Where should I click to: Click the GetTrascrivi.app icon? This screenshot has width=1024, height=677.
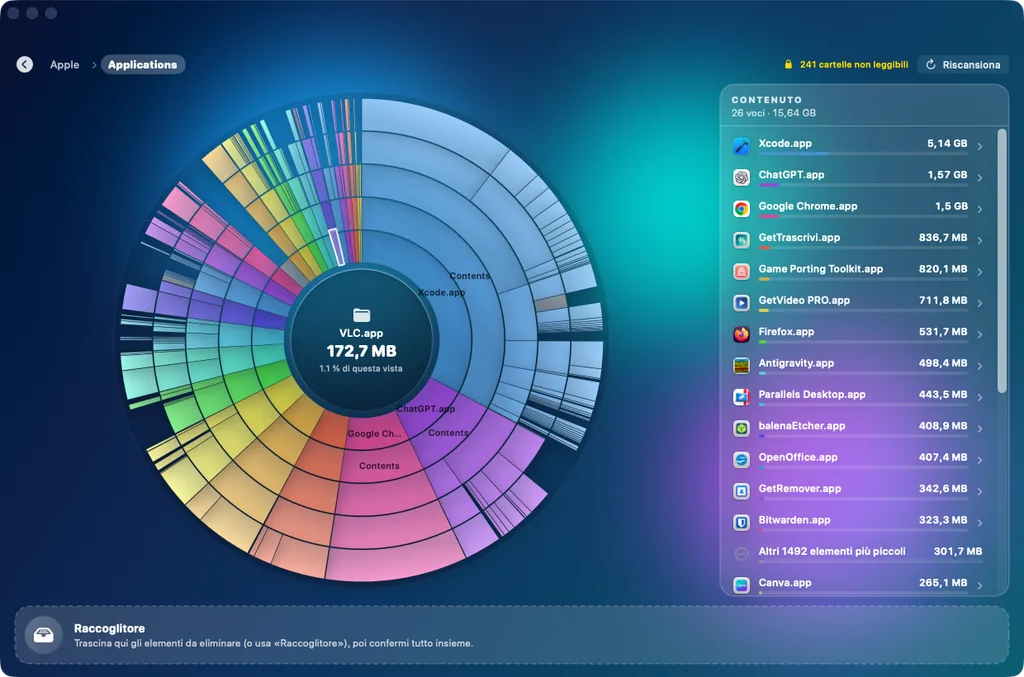click(x=741, y=240)
